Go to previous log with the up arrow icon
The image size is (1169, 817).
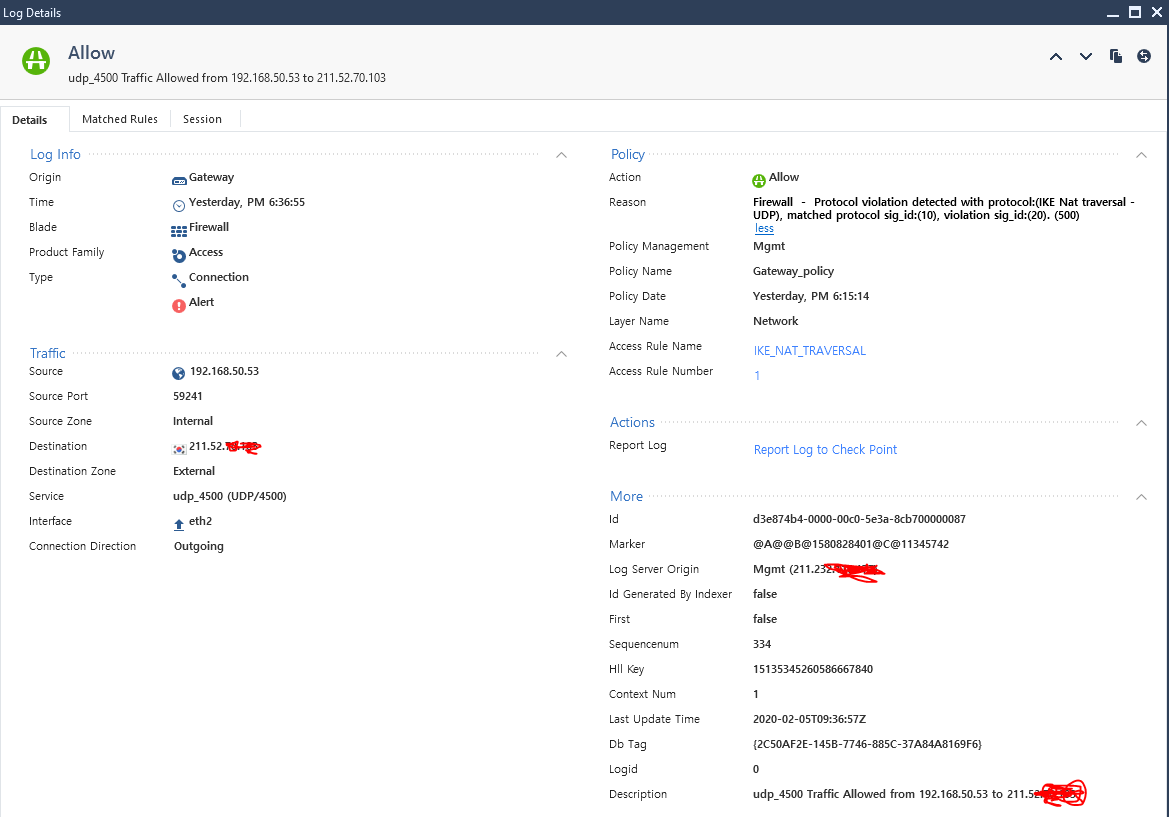[x=1056, y=57]
